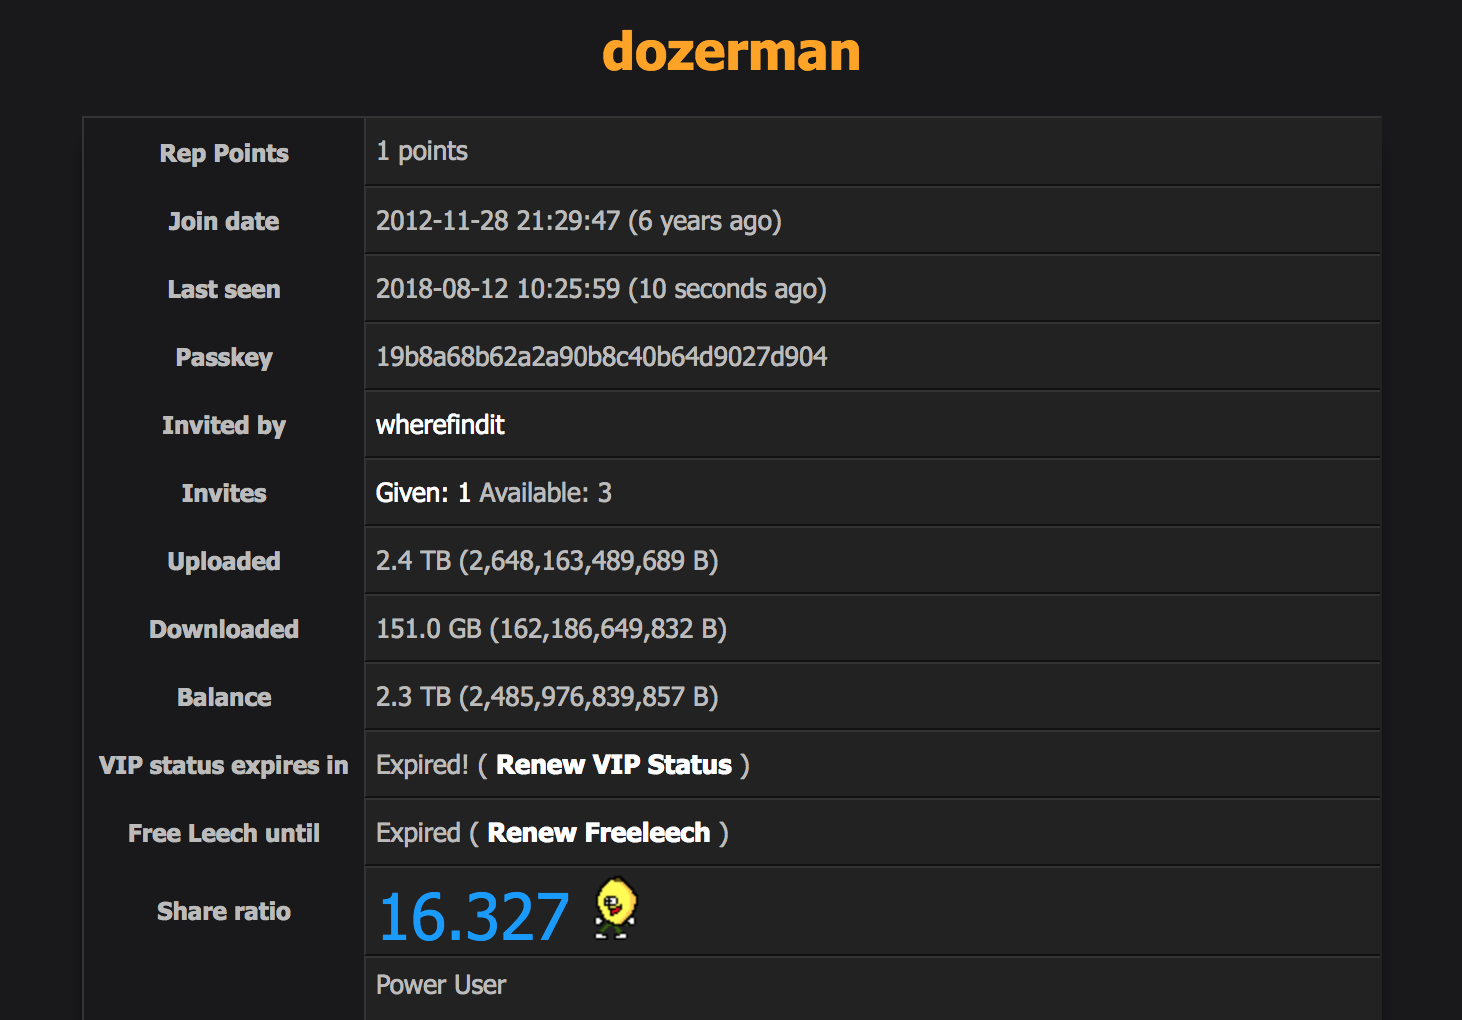Click the dozerman username heading
The image size is (1462, 1020).
pyautogui.click(x=731, y=51)
